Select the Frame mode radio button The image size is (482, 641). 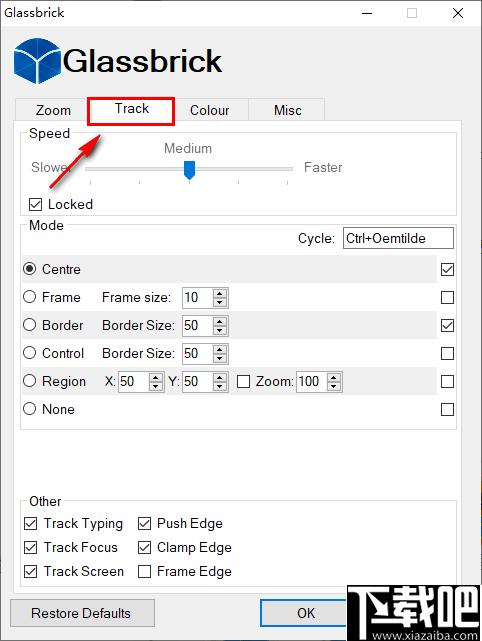pos(29,297)
